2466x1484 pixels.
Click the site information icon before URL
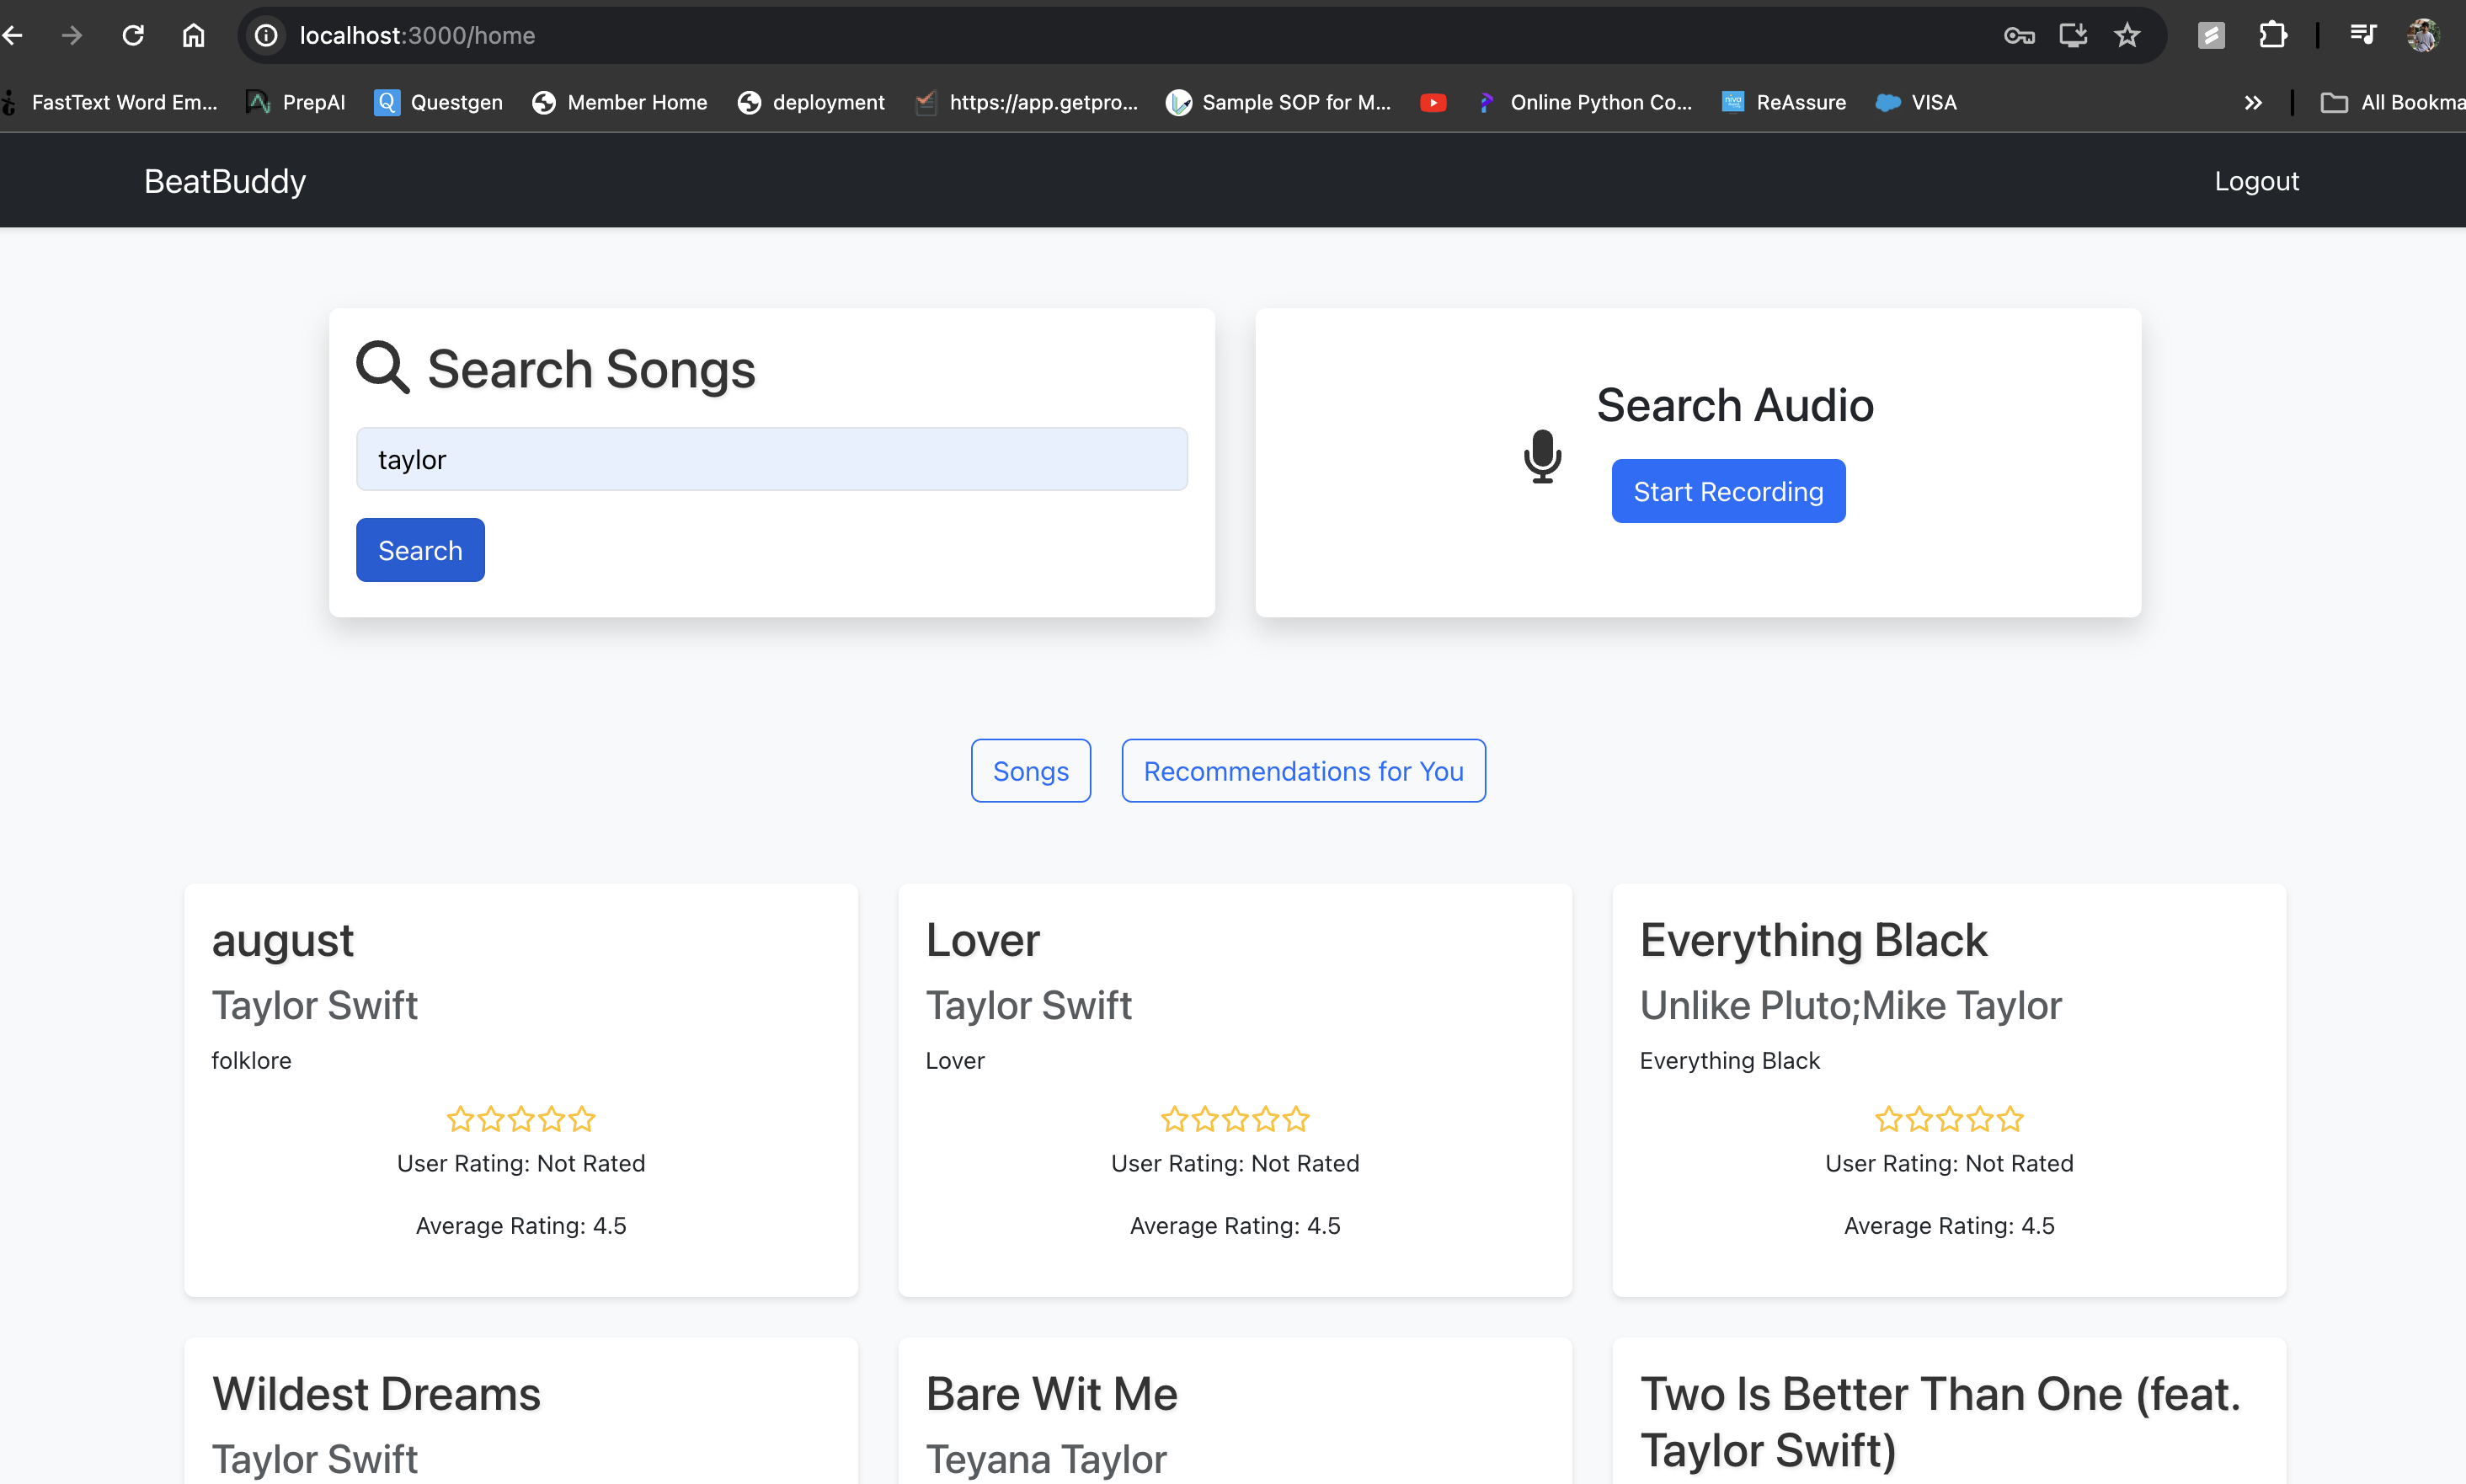click(x=266, y=36)
